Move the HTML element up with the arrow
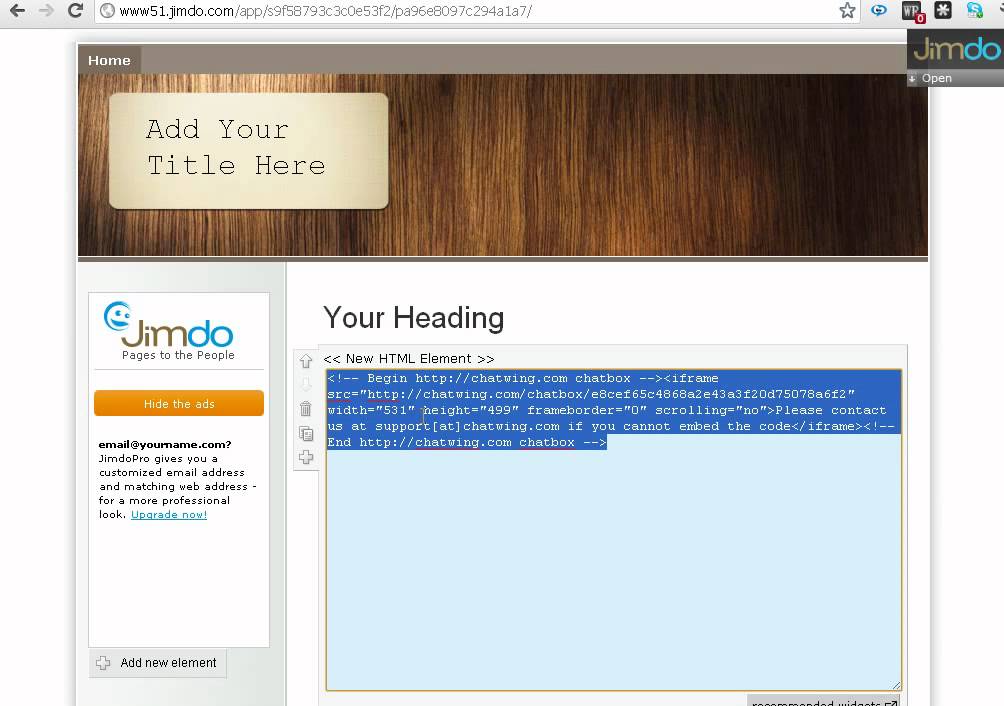The image size is (1004, 706). coord(305,361)
